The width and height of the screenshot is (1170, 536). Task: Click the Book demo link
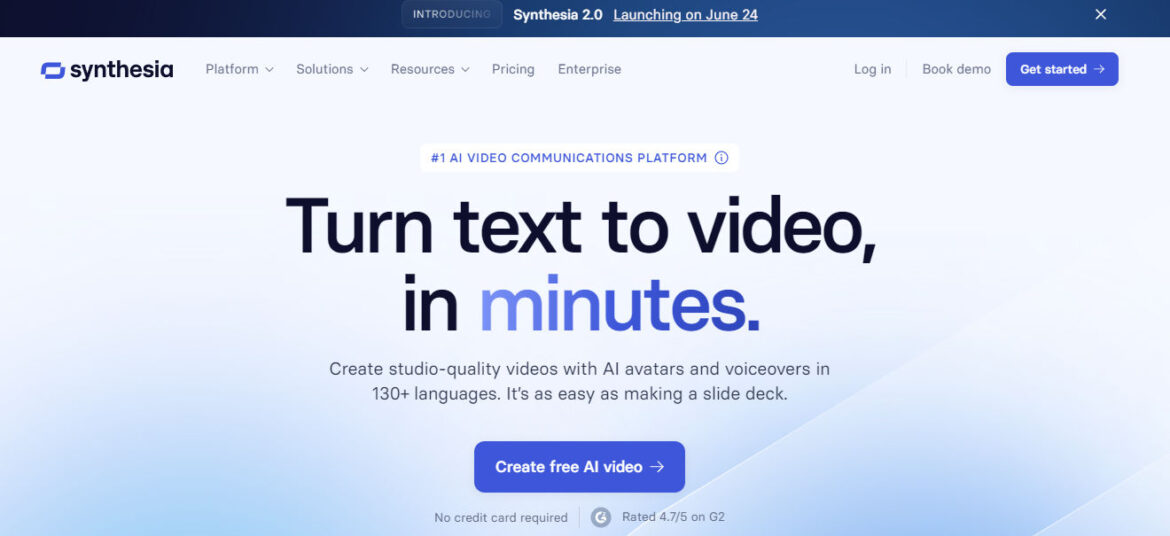click(x=957, y=69)
